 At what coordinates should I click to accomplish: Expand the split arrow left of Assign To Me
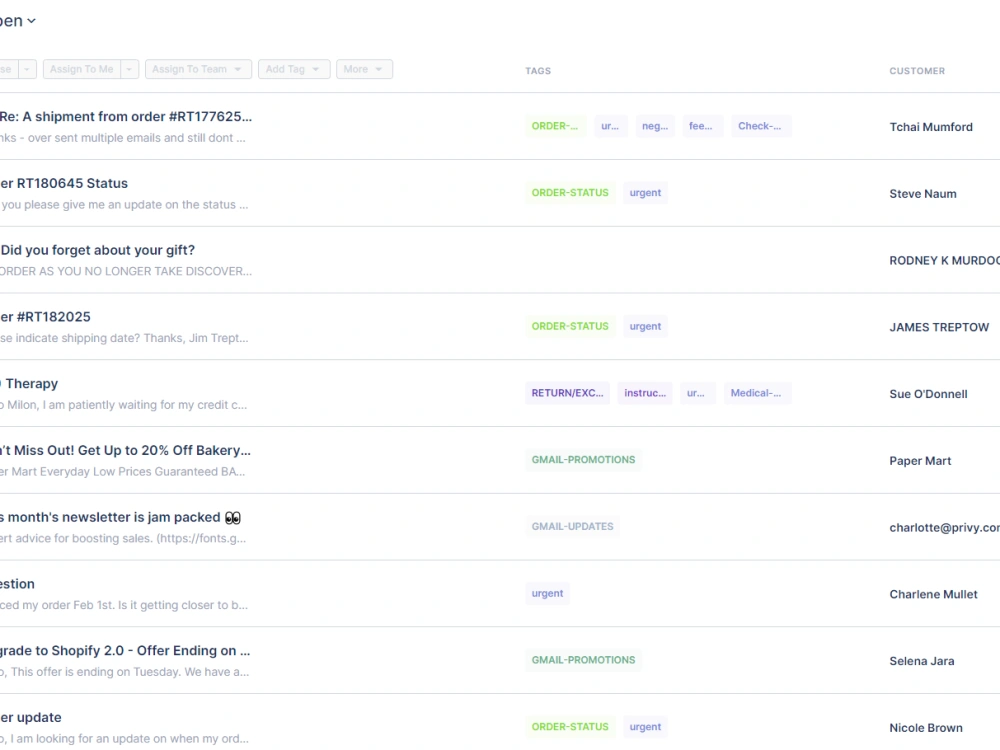tap(27, 69)
